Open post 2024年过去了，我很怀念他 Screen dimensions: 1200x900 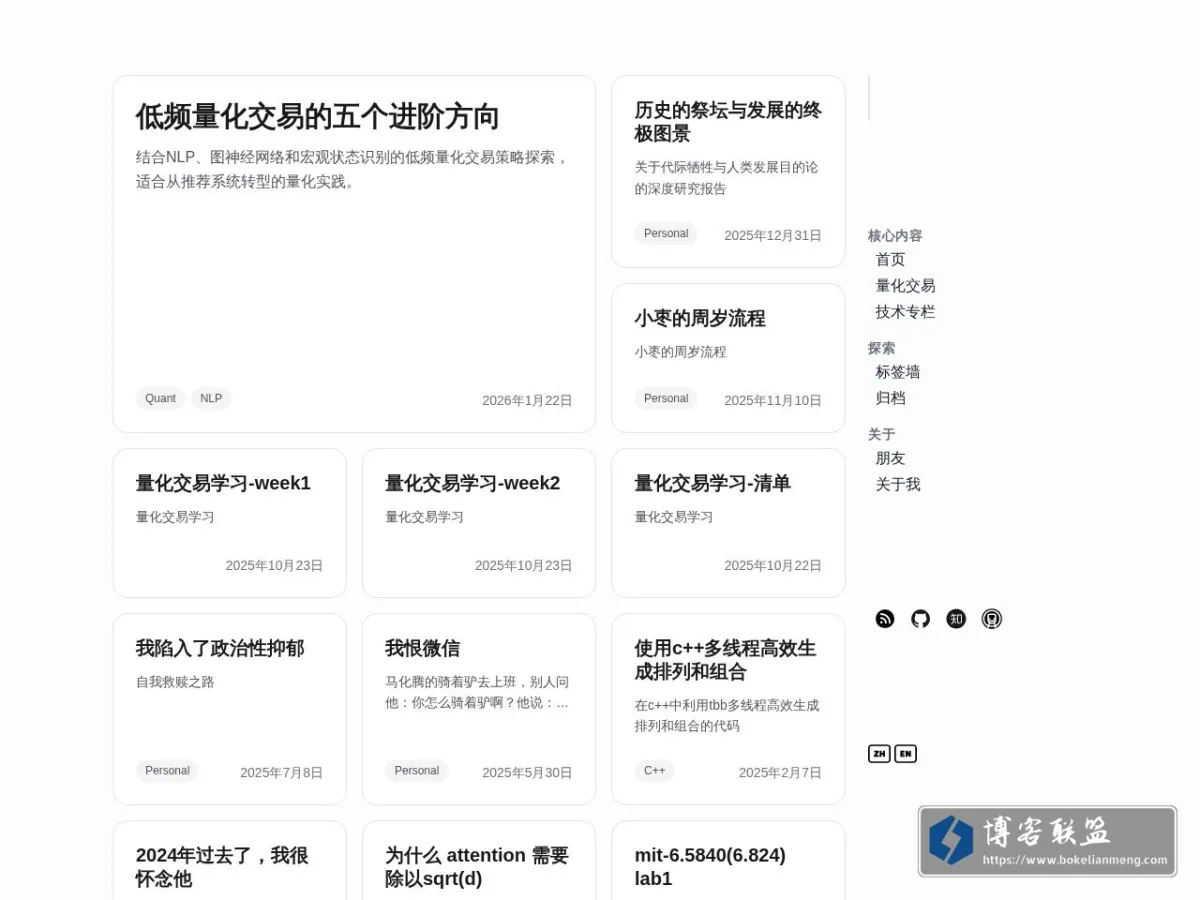pyautogui.click(x=222, y=867)
